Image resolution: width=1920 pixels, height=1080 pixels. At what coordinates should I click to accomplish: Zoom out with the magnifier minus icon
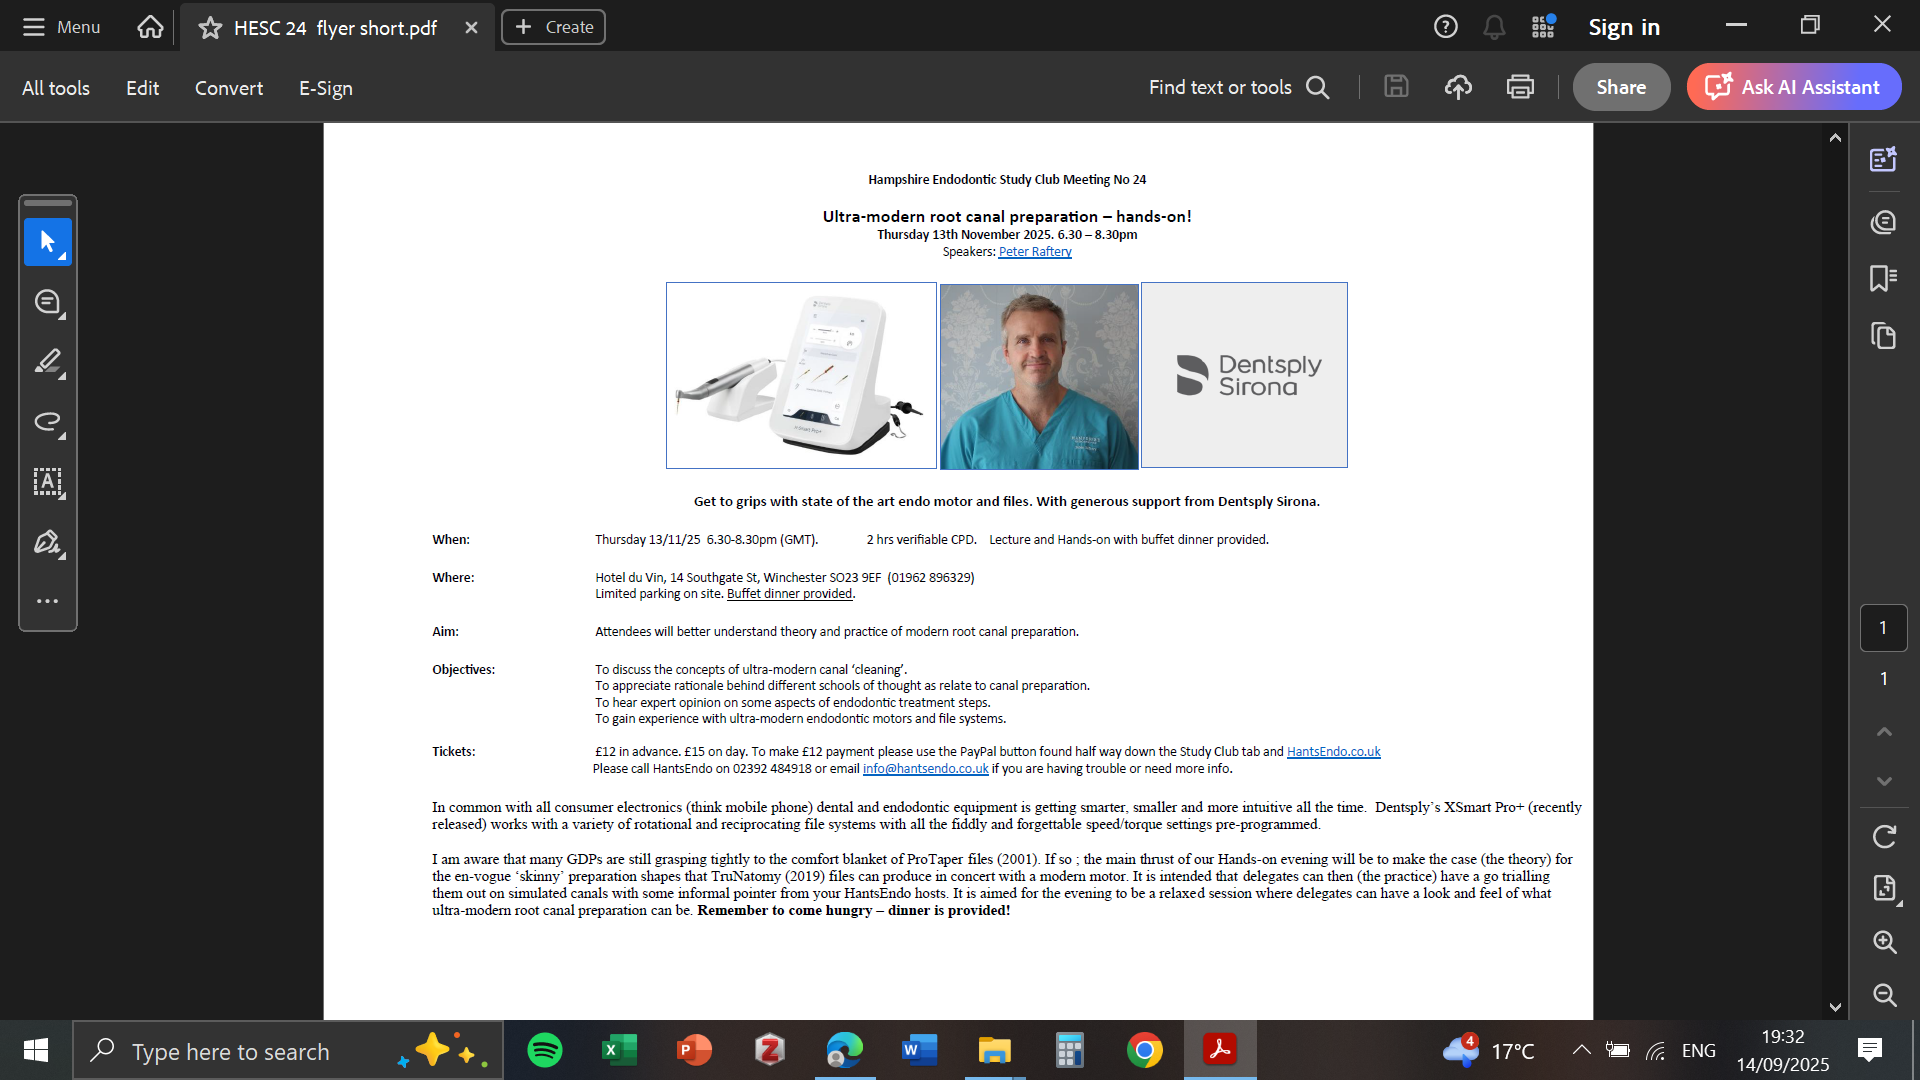click(1884, 994)
